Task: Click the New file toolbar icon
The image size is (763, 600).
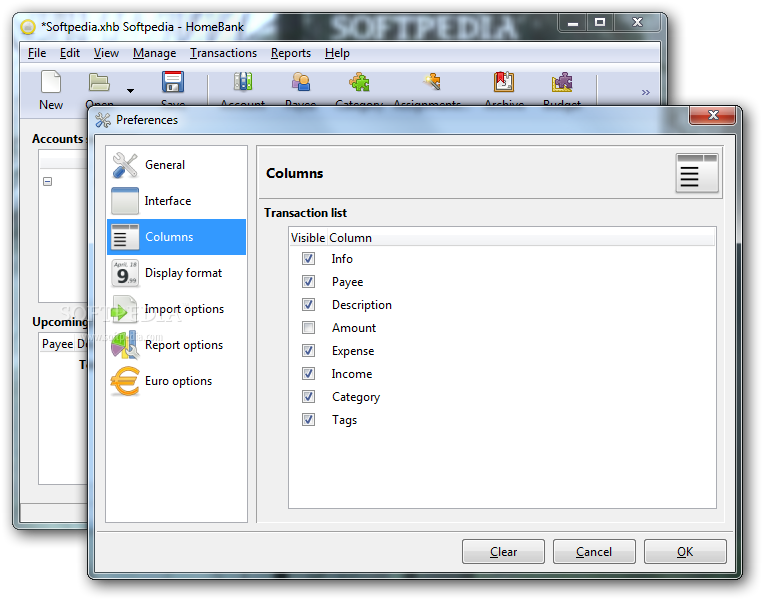Action: click(51, 81)
